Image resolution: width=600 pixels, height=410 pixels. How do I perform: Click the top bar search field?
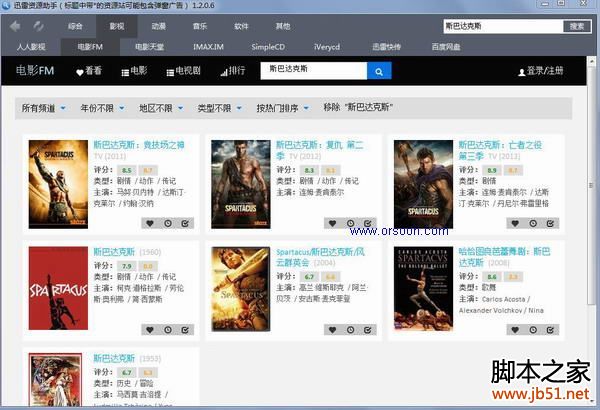pyautogui.click(x=503, y=26)
